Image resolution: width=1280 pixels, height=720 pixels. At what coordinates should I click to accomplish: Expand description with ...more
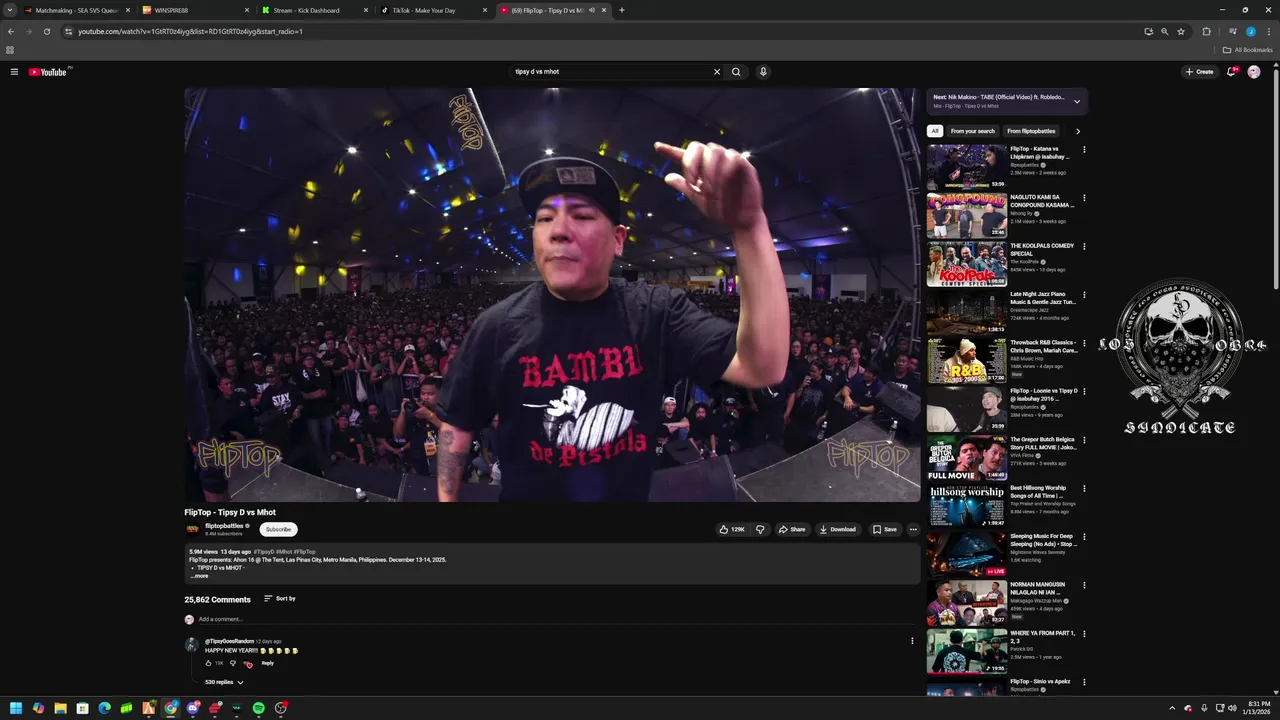(200, 576)
